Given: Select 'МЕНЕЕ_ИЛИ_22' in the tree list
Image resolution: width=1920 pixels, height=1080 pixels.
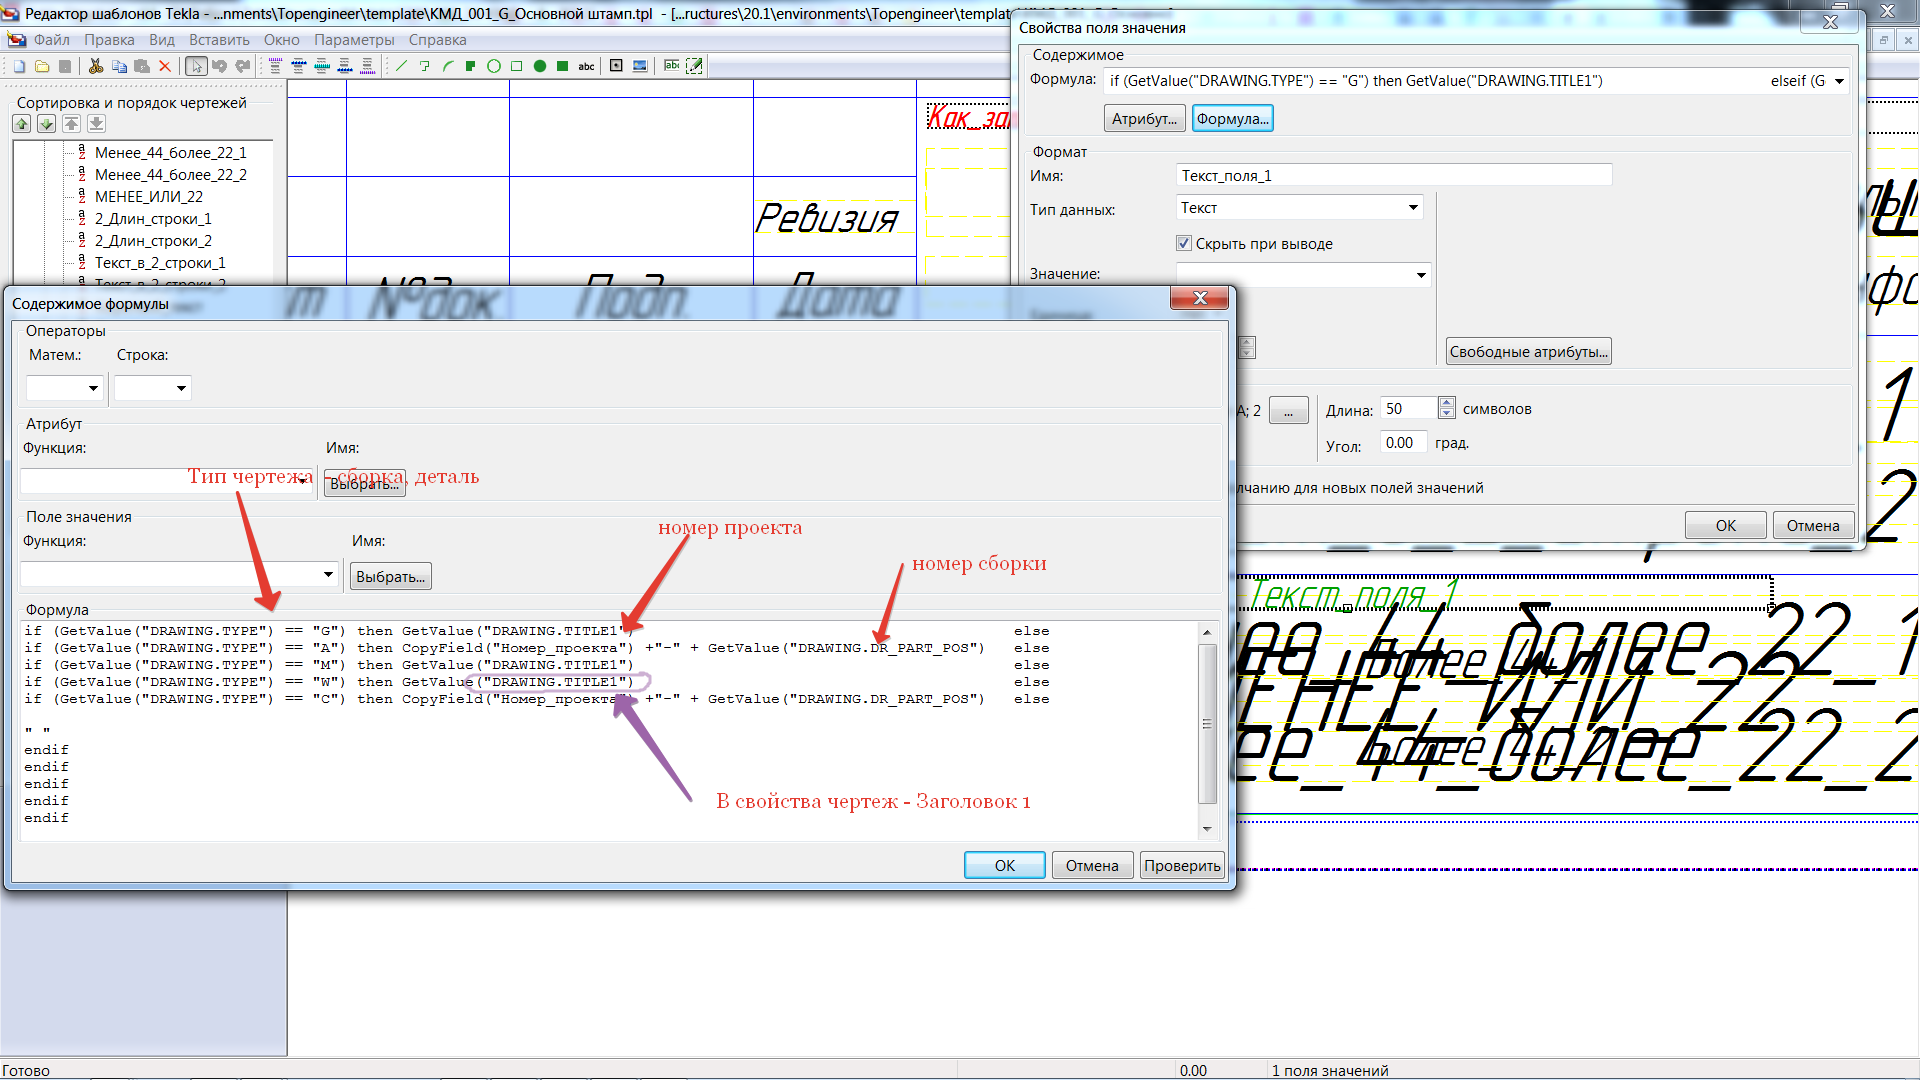Looking at the screenshot, I should (x=148, y=197).
